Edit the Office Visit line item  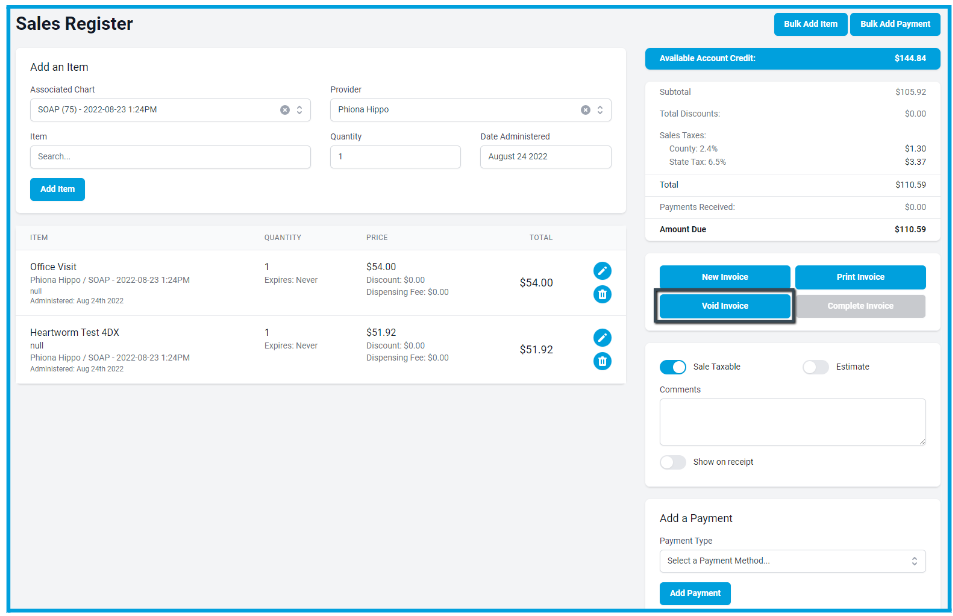tap(602, 271)
